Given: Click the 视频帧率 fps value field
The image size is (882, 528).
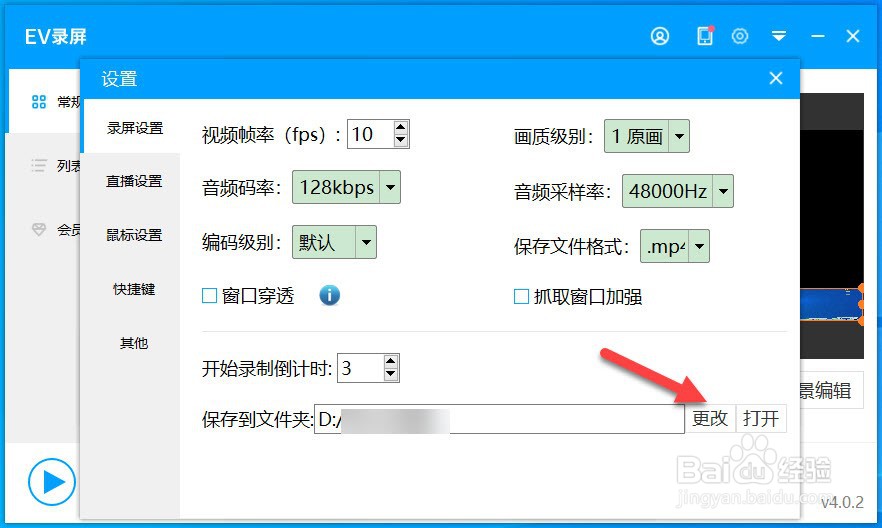Looking at the screenshot, I should 370,134.
